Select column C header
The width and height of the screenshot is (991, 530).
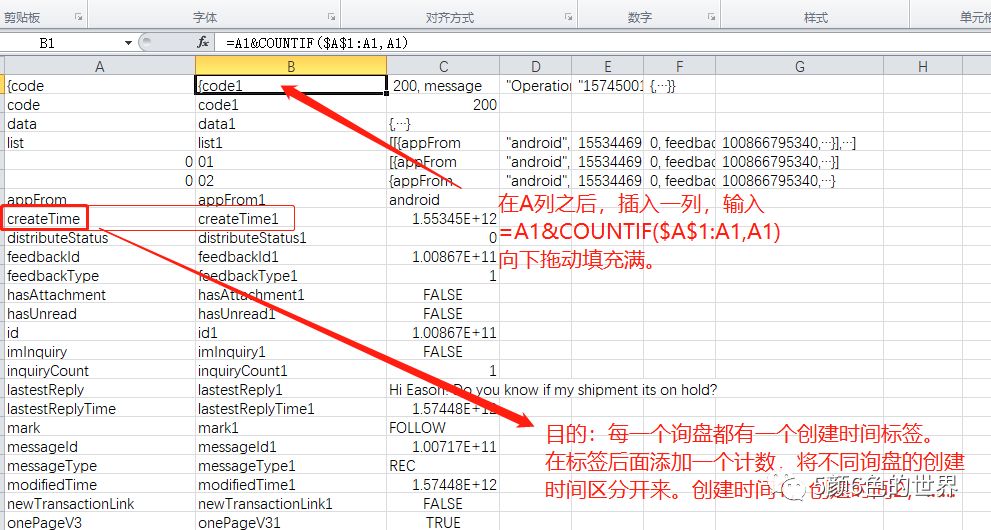click(x=443, y=66)
